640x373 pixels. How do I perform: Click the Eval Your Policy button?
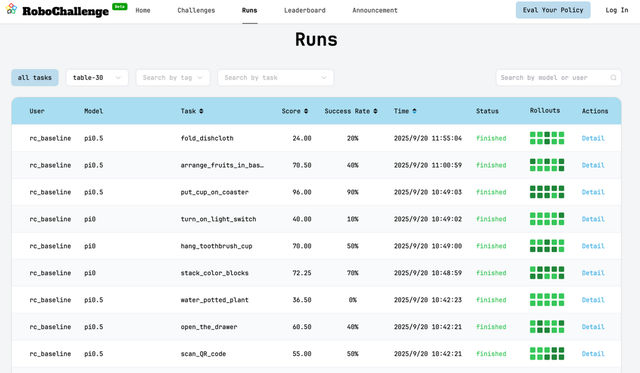point(553,10)
